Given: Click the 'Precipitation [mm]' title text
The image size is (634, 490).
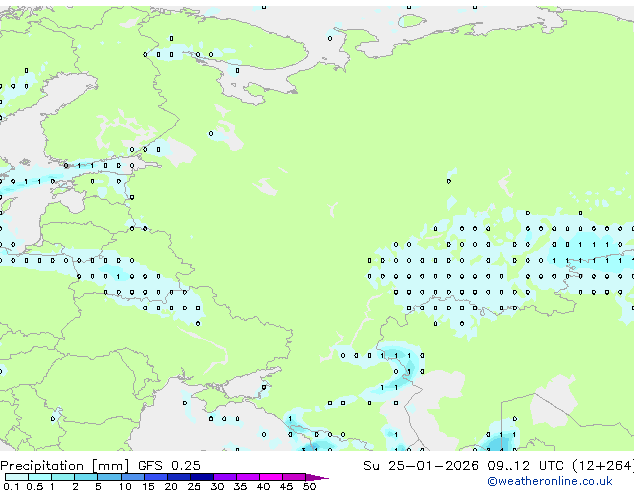Looking at the screenshot, I should coord(65,466).
